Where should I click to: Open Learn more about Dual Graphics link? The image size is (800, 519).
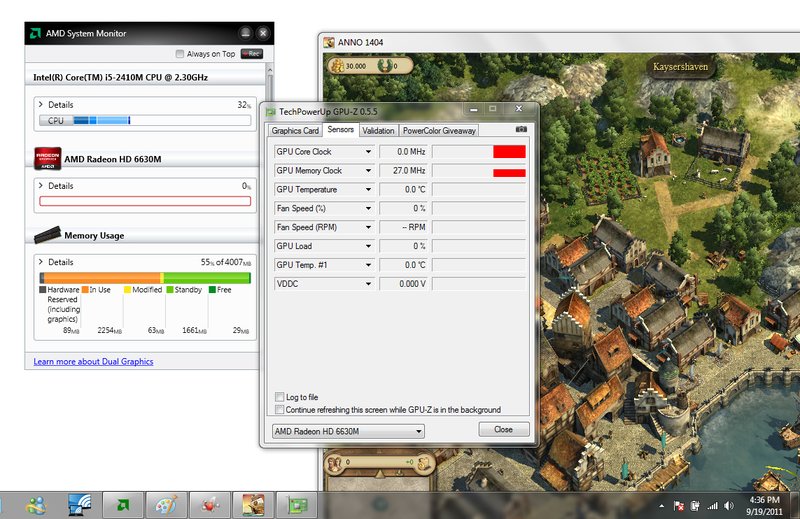tap(93, 361)
